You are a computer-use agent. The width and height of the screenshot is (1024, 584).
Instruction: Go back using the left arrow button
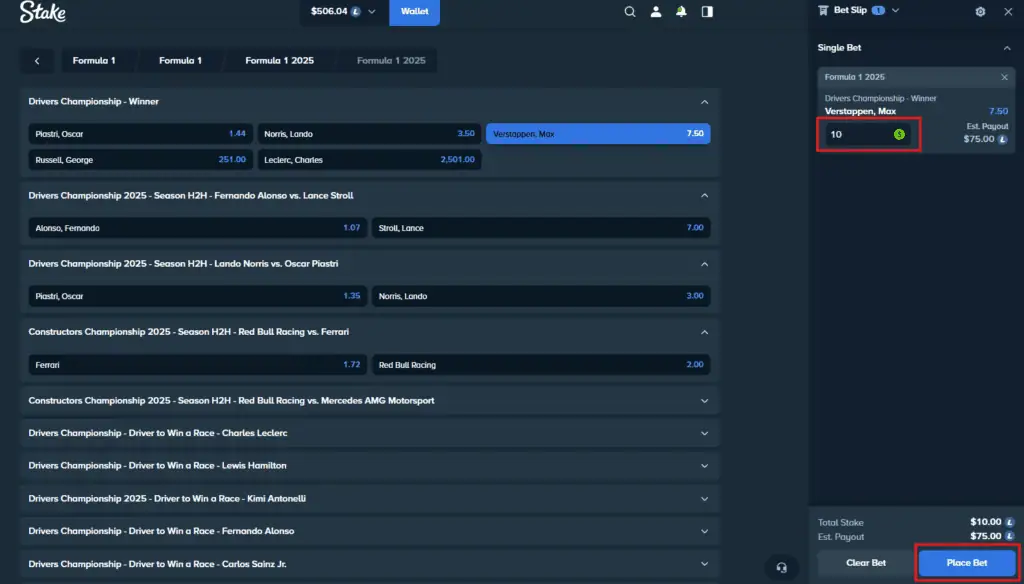pos(37,61)
